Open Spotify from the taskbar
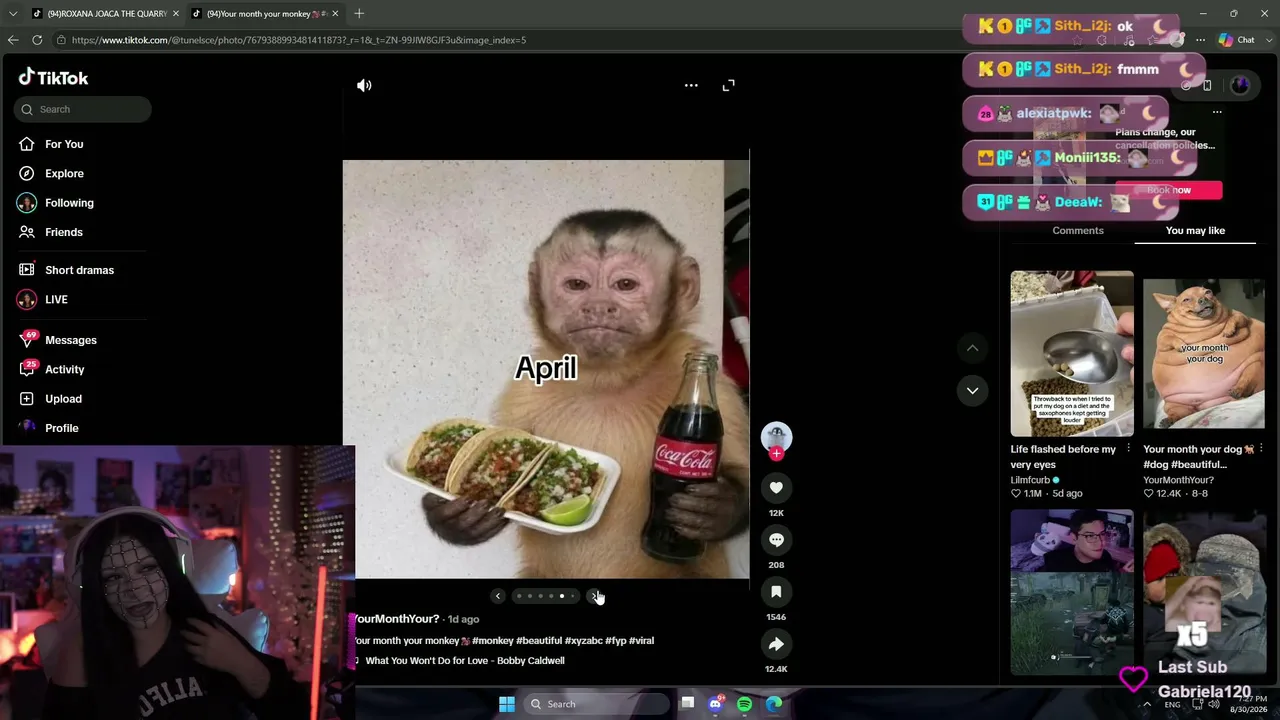 click(744, 704)
